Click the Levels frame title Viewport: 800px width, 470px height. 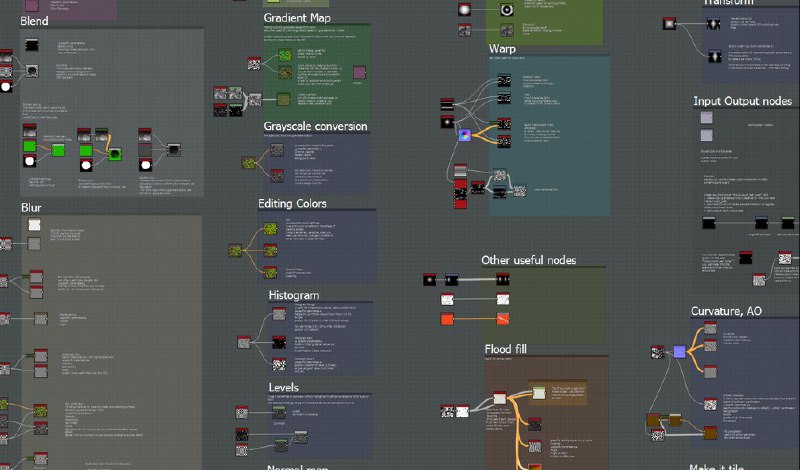coord(284,387)
